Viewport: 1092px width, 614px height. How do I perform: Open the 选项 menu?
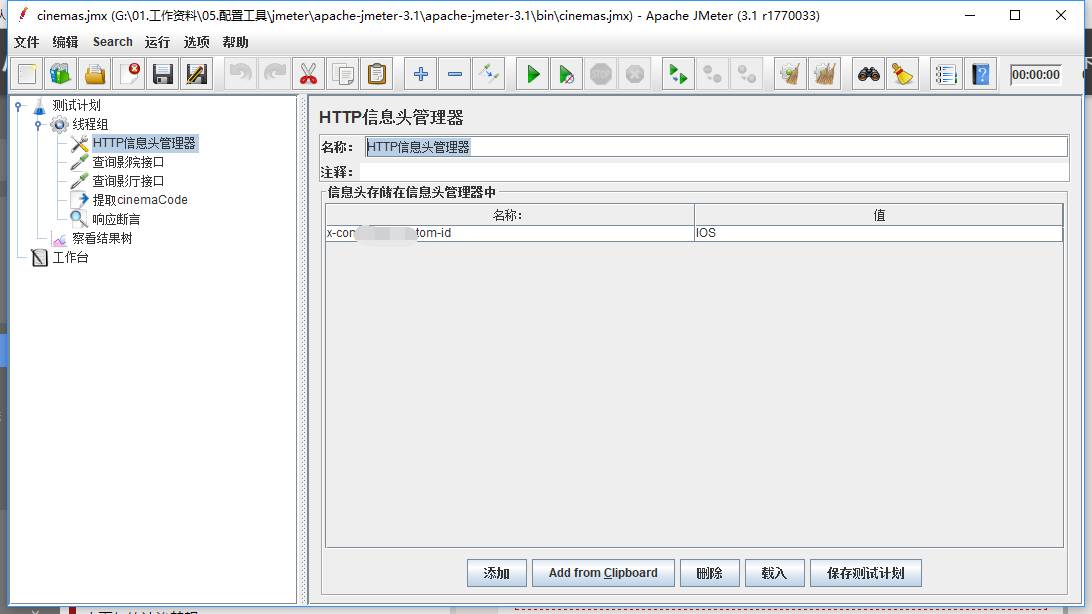196,42
